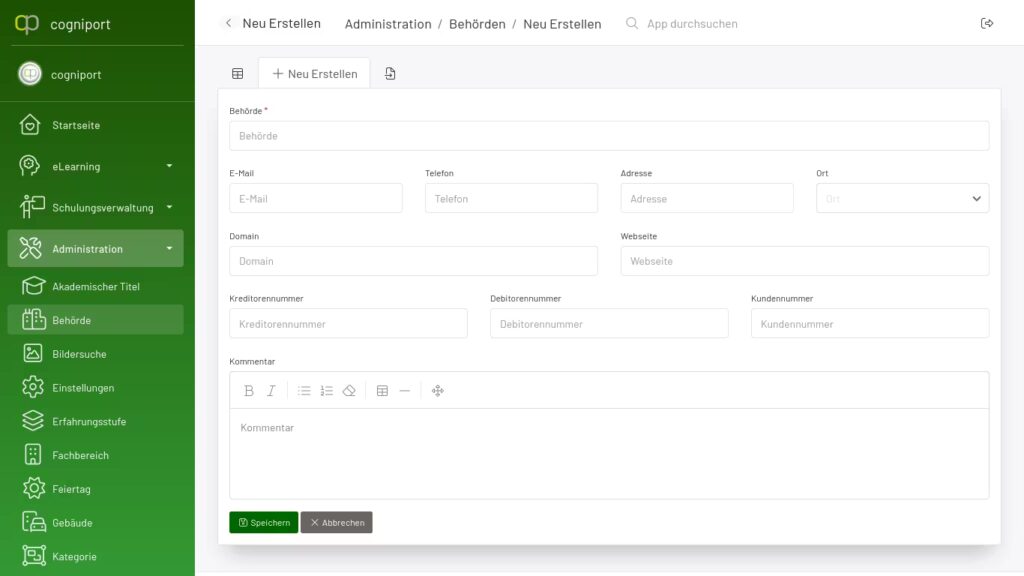Insert horizontal line in comment editor
This screenshot has width=1024, height=576.
pos(404,391)
